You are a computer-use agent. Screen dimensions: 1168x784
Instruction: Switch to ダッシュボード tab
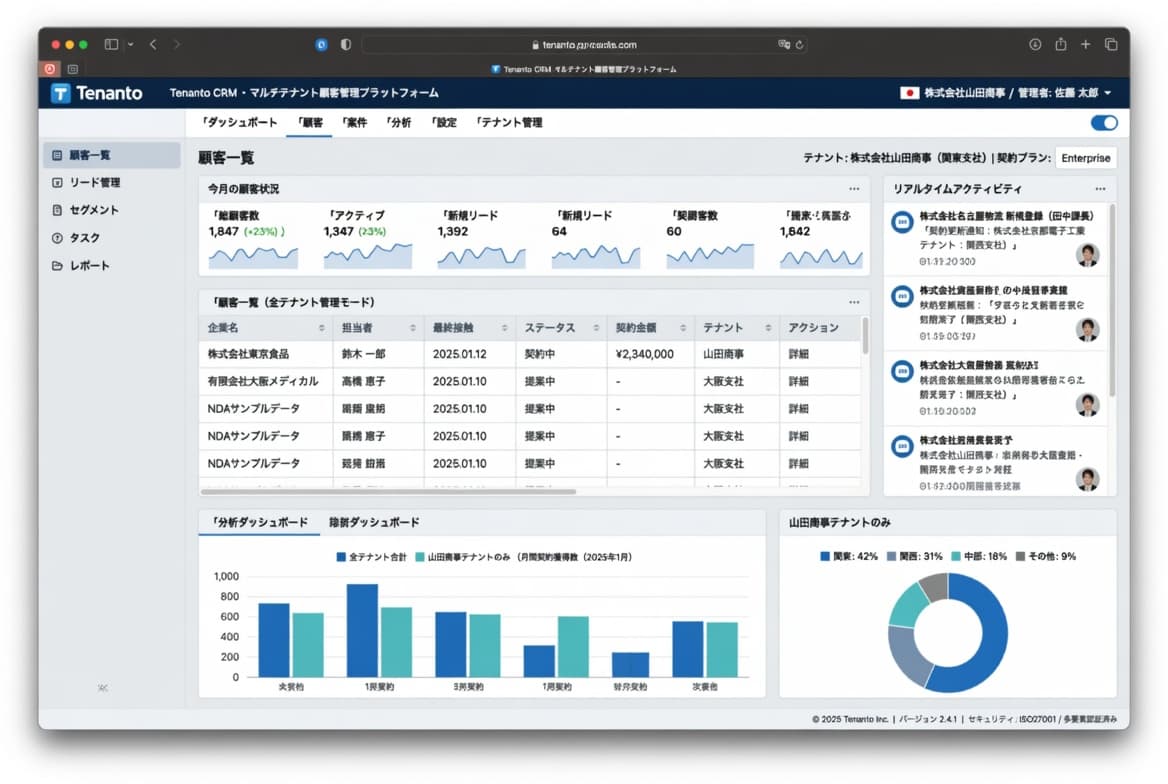click(x=240, y=122)
